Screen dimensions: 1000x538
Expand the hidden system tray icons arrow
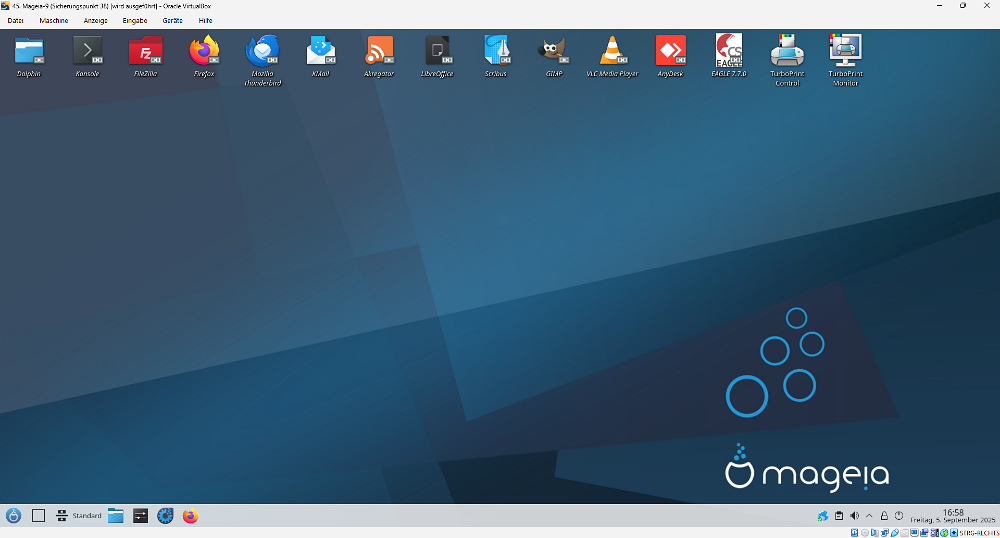870,516
